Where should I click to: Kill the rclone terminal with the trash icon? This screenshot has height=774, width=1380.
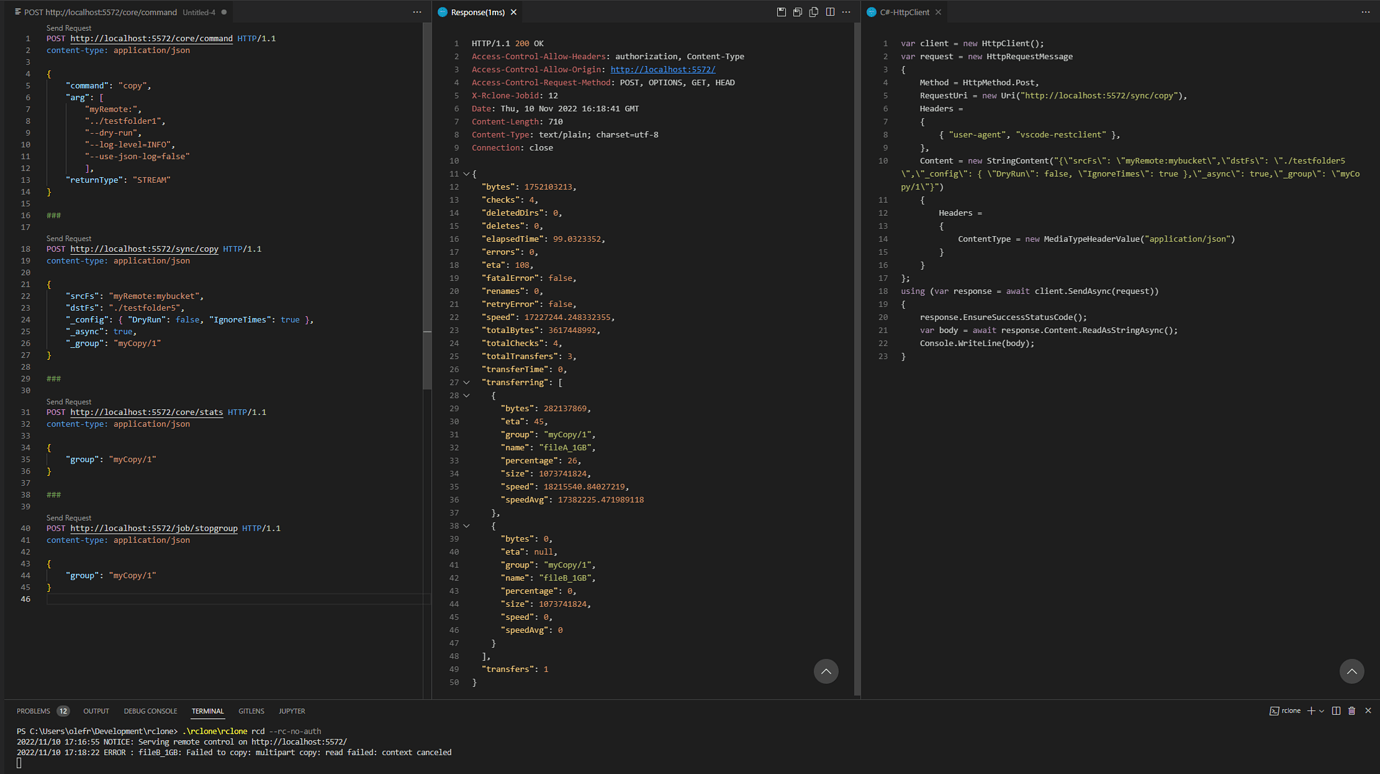[x=1351, y=710]
